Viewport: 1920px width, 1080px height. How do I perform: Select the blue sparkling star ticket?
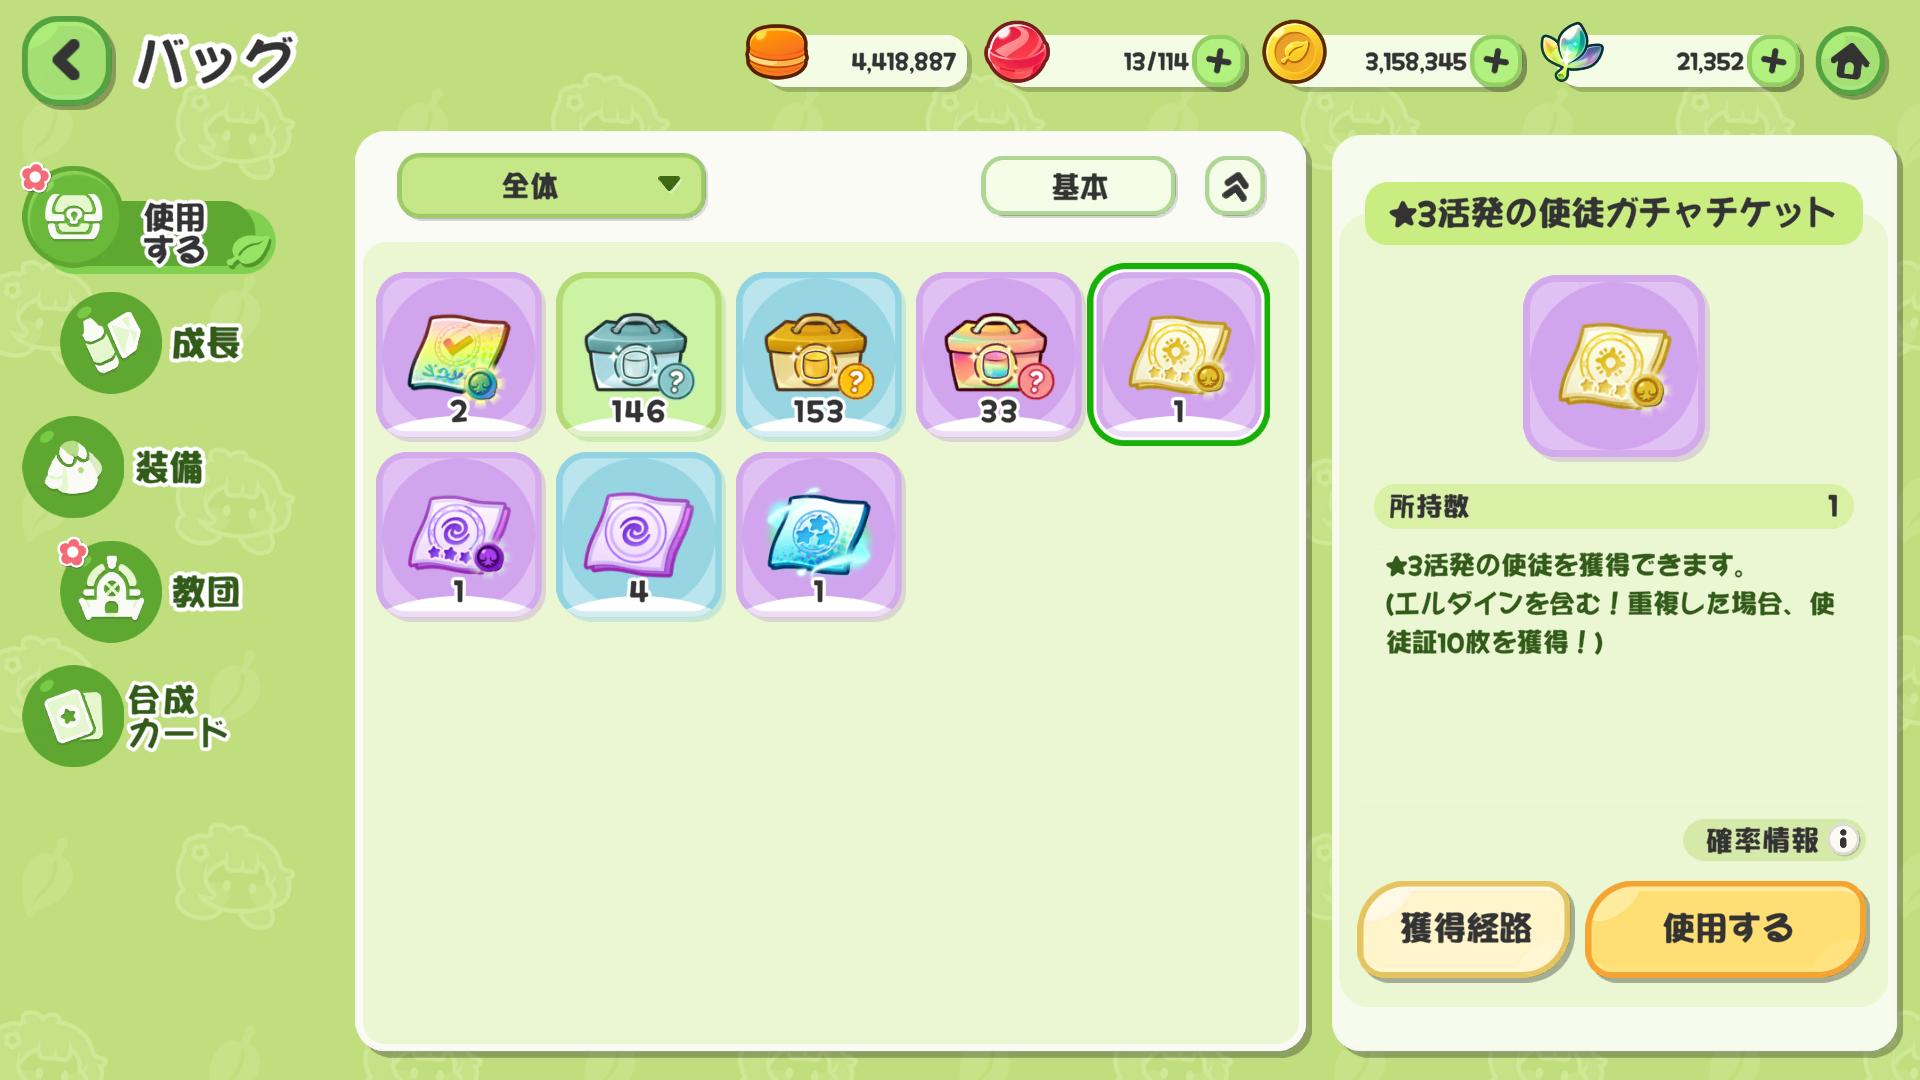point(819,535)
